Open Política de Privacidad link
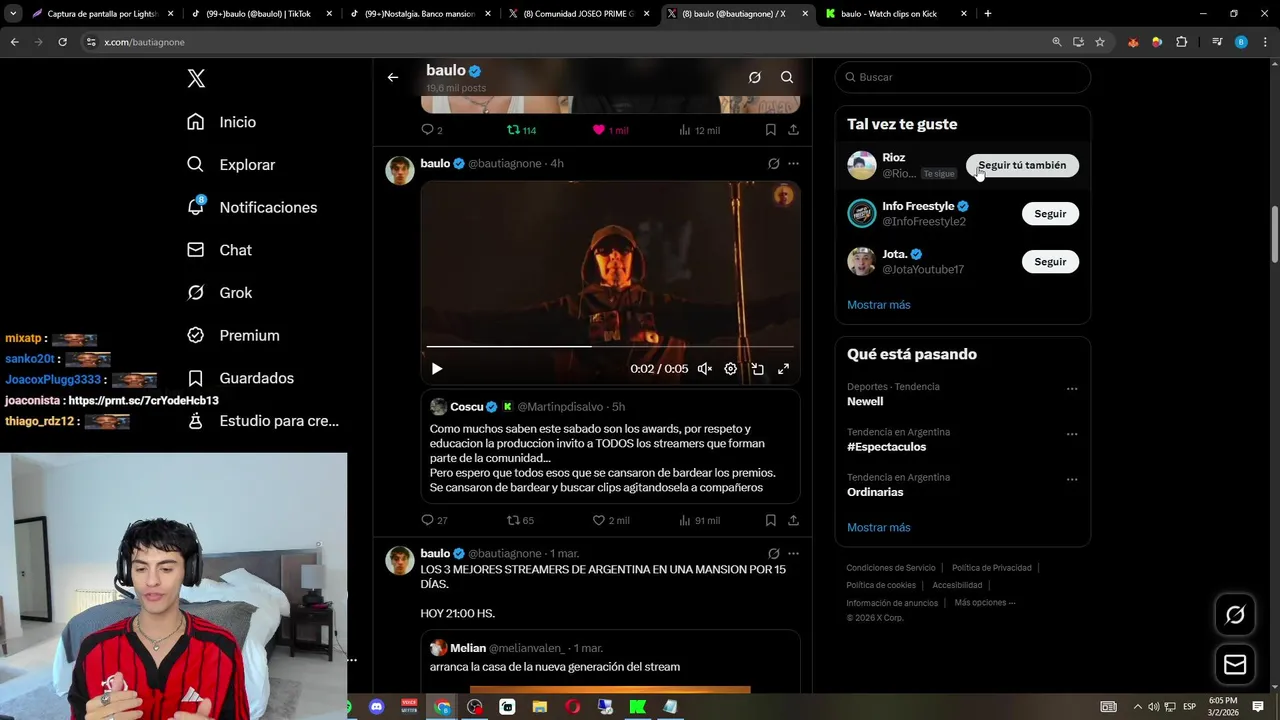Image resolution: width=1280 pixels, height=720 pixels. click(991, 568)
